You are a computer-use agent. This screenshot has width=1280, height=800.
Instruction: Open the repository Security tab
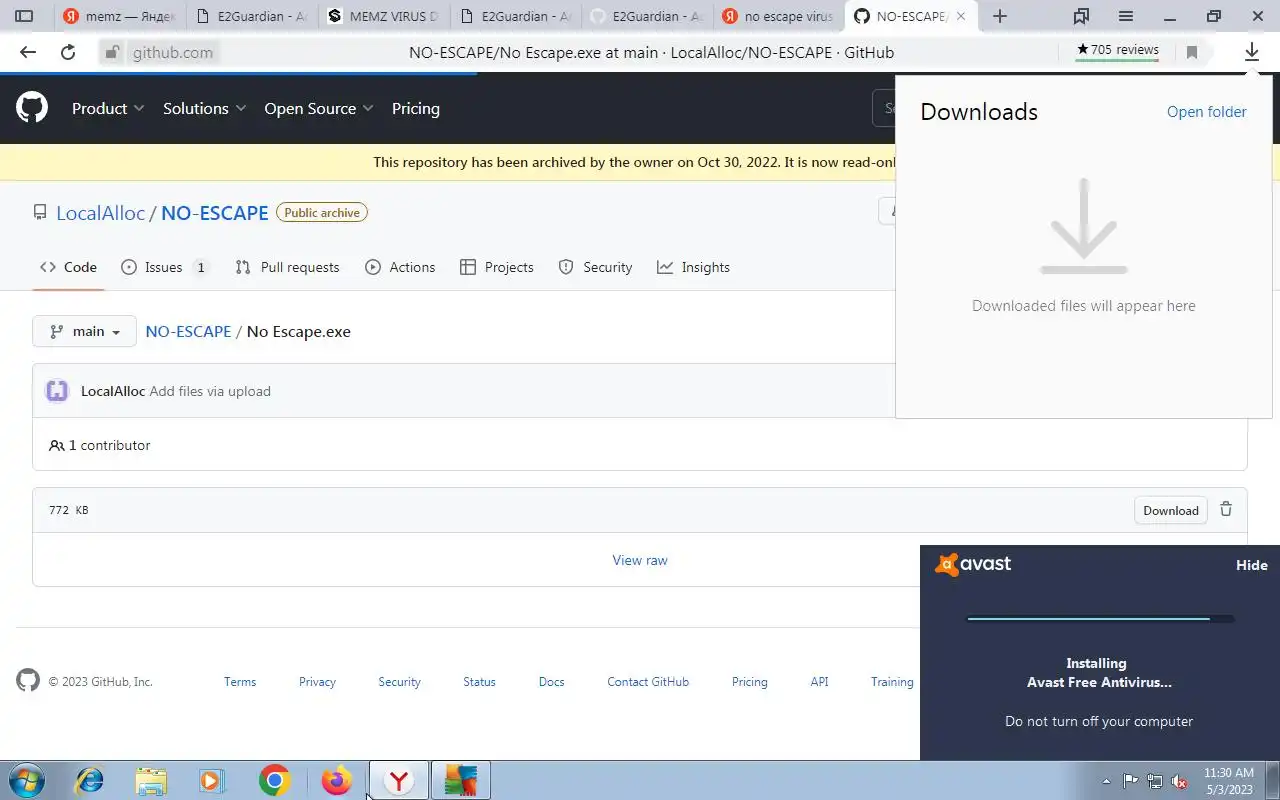(x=595, y=267)
